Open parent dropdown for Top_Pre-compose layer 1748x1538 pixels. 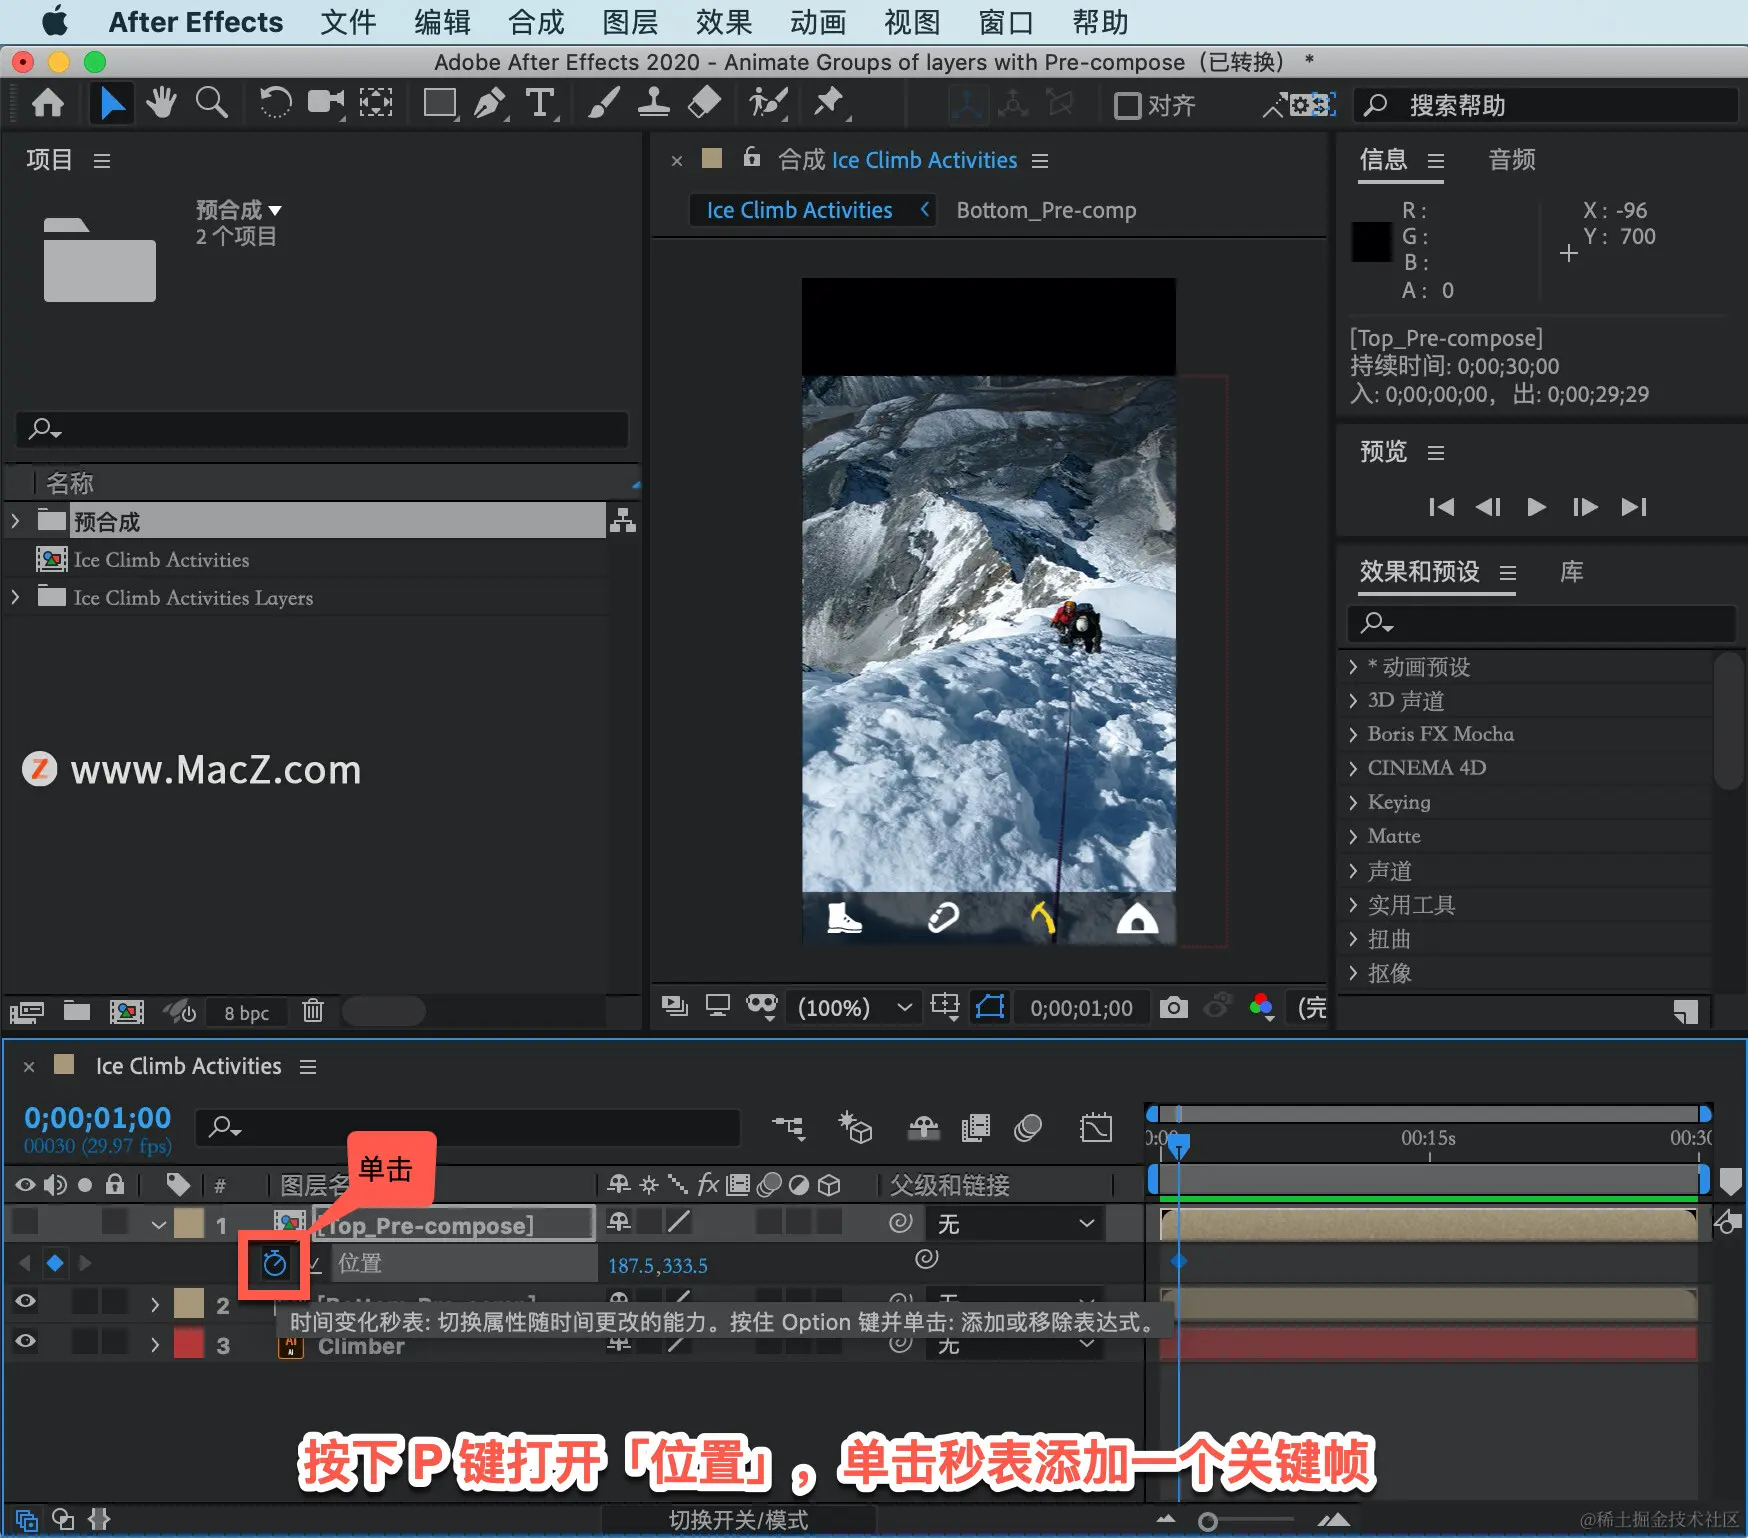point(1015,1223)
